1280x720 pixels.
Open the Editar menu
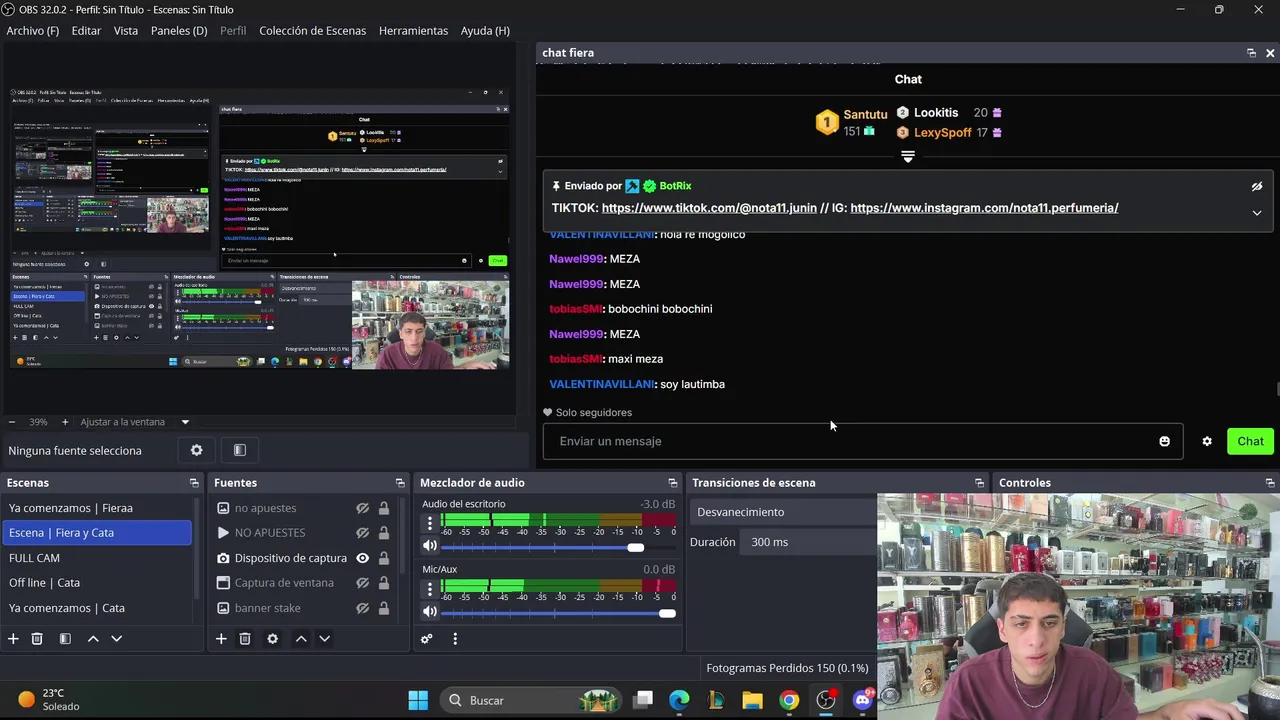(x=86, y=31)
